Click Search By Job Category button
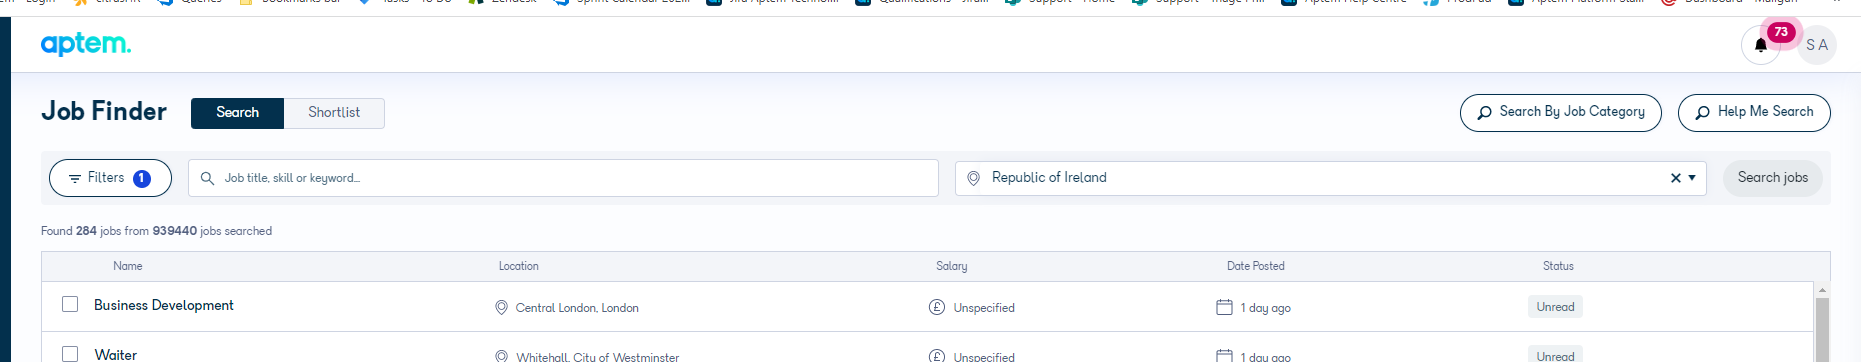 [x=1560, y=112]
